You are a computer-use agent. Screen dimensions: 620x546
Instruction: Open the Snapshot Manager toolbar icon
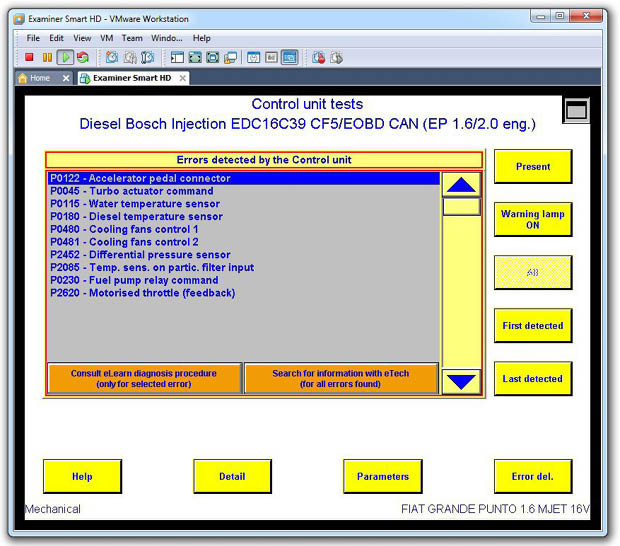(147, 58)
